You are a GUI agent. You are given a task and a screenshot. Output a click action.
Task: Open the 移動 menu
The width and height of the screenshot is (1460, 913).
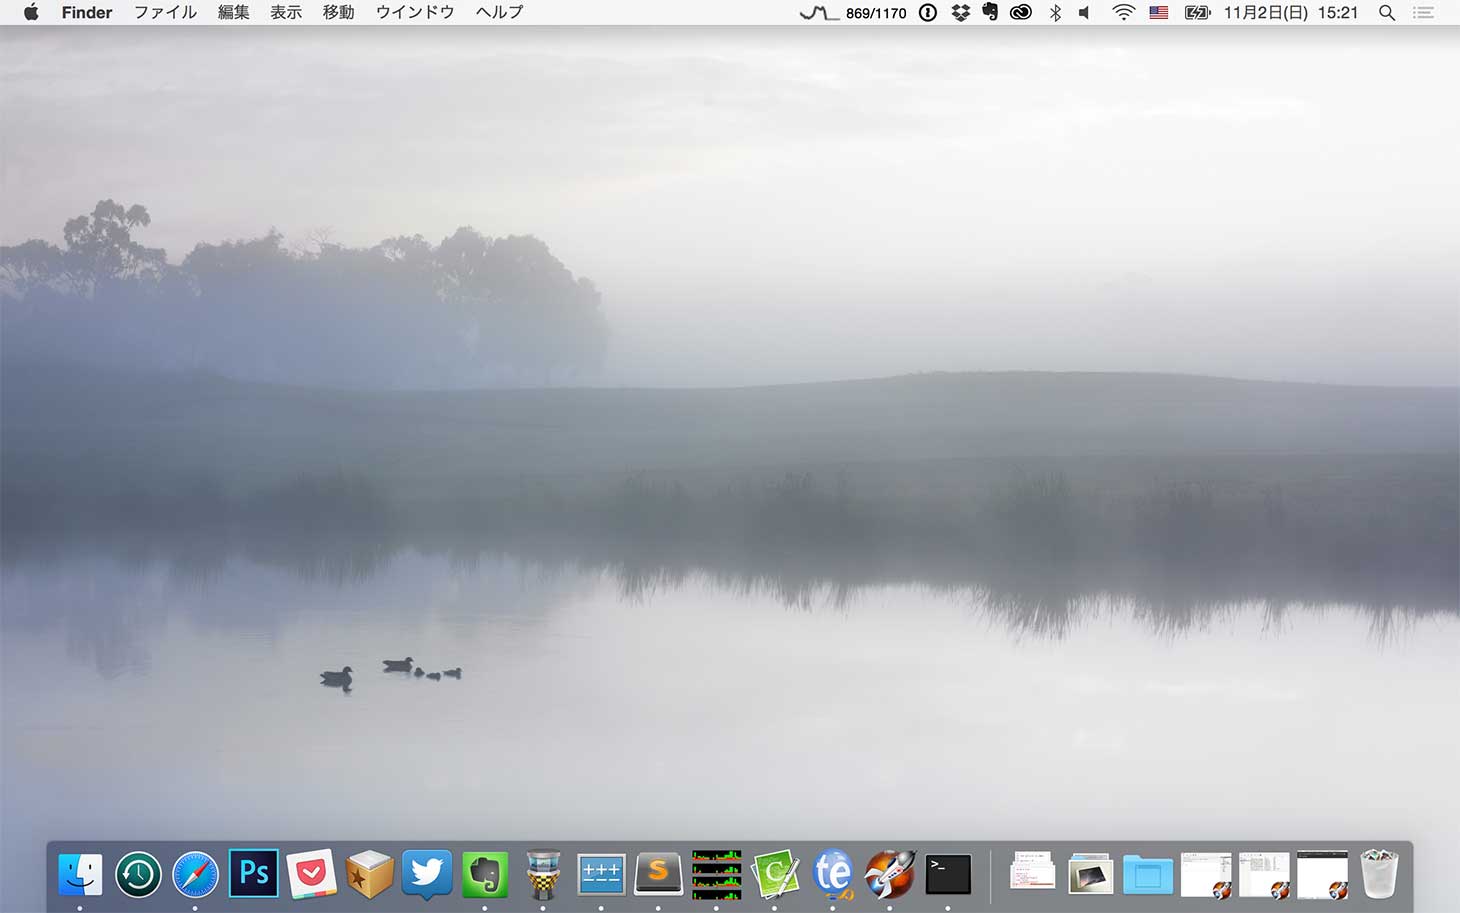pyautogui.click(x=338, y=12)
